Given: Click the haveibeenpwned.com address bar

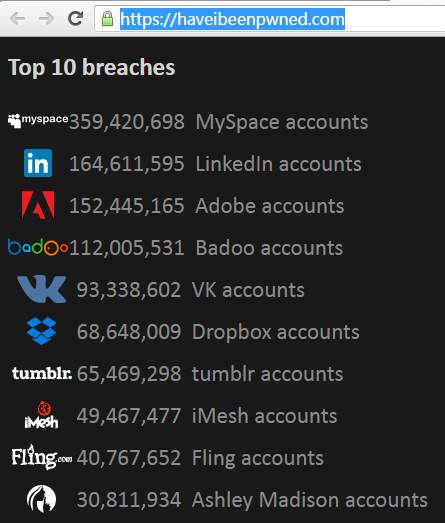Looking at the screenshot, I should pos(270,19).
